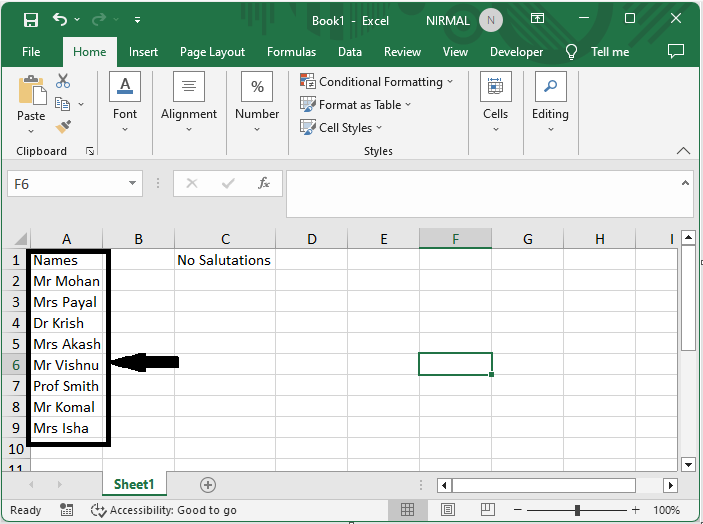
Task: Open the Name Box dropdown arrow
Action: click(x=134, y=184)
